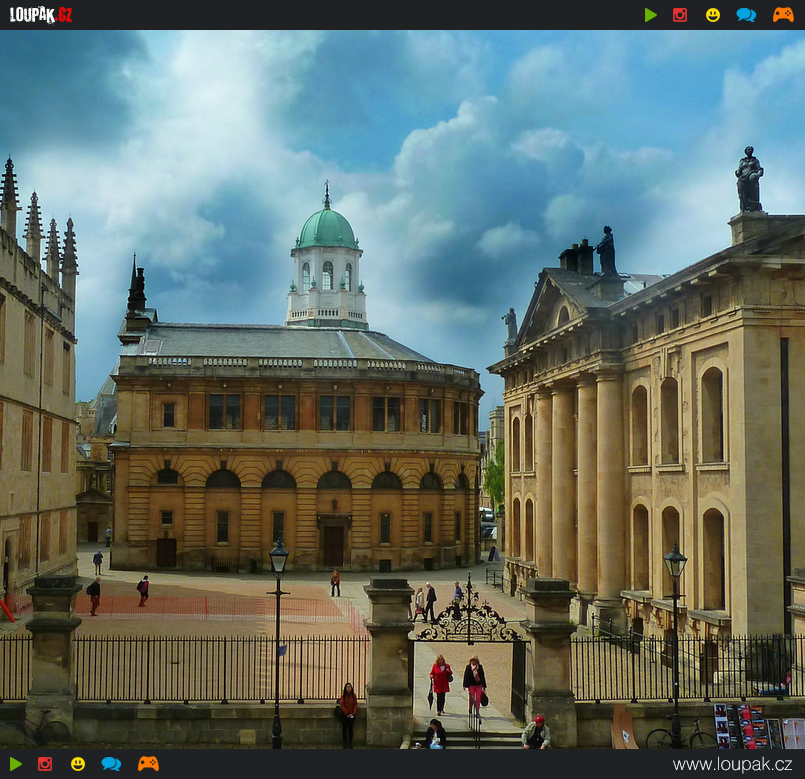
Task: Click the red camera icon in bottom bar
Action: tap(45, 764)
